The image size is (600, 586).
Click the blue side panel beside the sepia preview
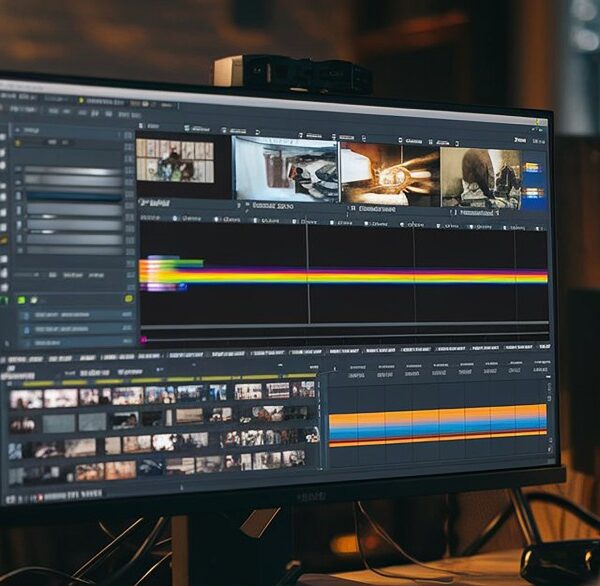pyautogui.click(x=533, y=180)
